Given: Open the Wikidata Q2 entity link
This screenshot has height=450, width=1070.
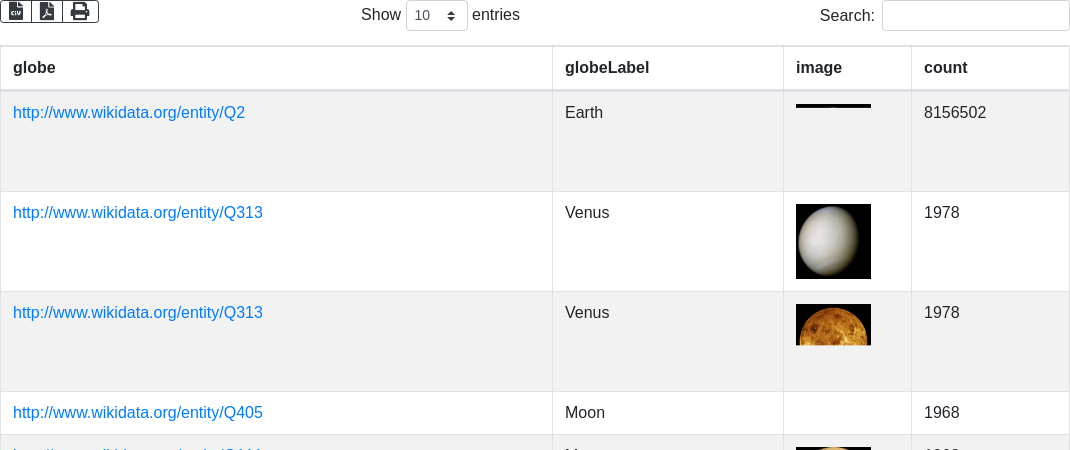Looking at the screenshot, I should [129, 113].
